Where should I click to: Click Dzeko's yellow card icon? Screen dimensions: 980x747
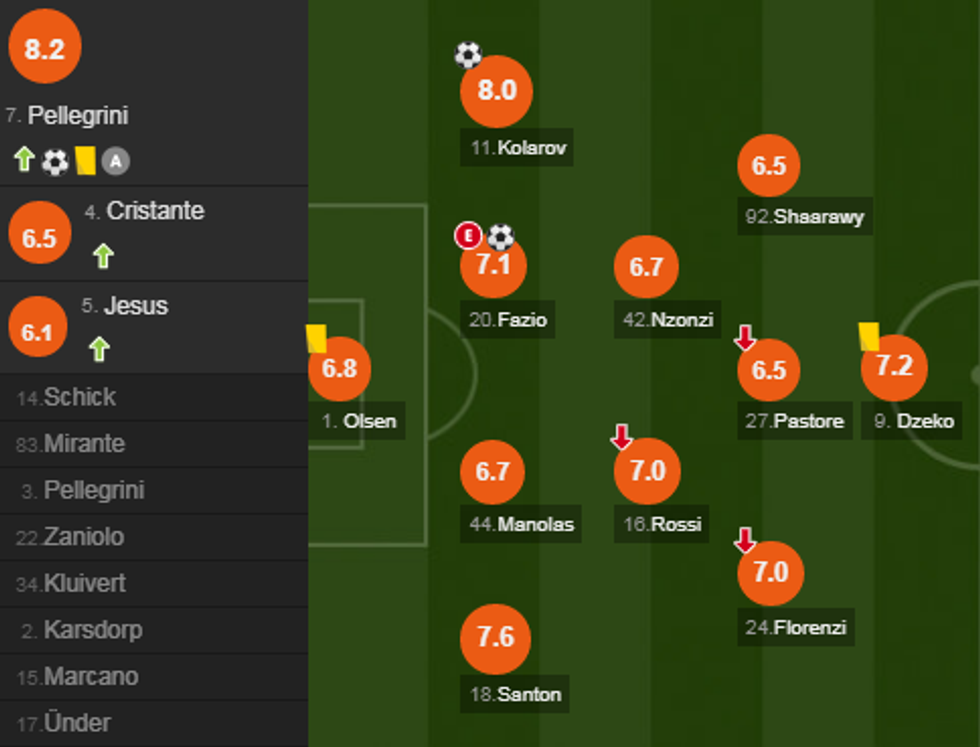[868, 336]
